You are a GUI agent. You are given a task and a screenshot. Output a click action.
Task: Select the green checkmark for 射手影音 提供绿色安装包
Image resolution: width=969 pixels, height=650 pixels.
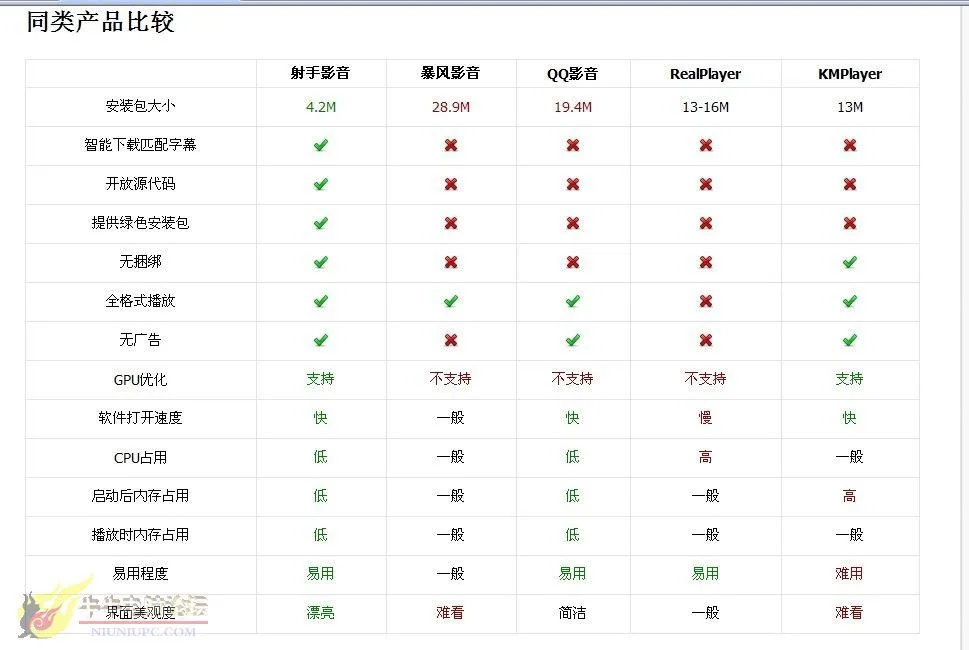[320, 223]
